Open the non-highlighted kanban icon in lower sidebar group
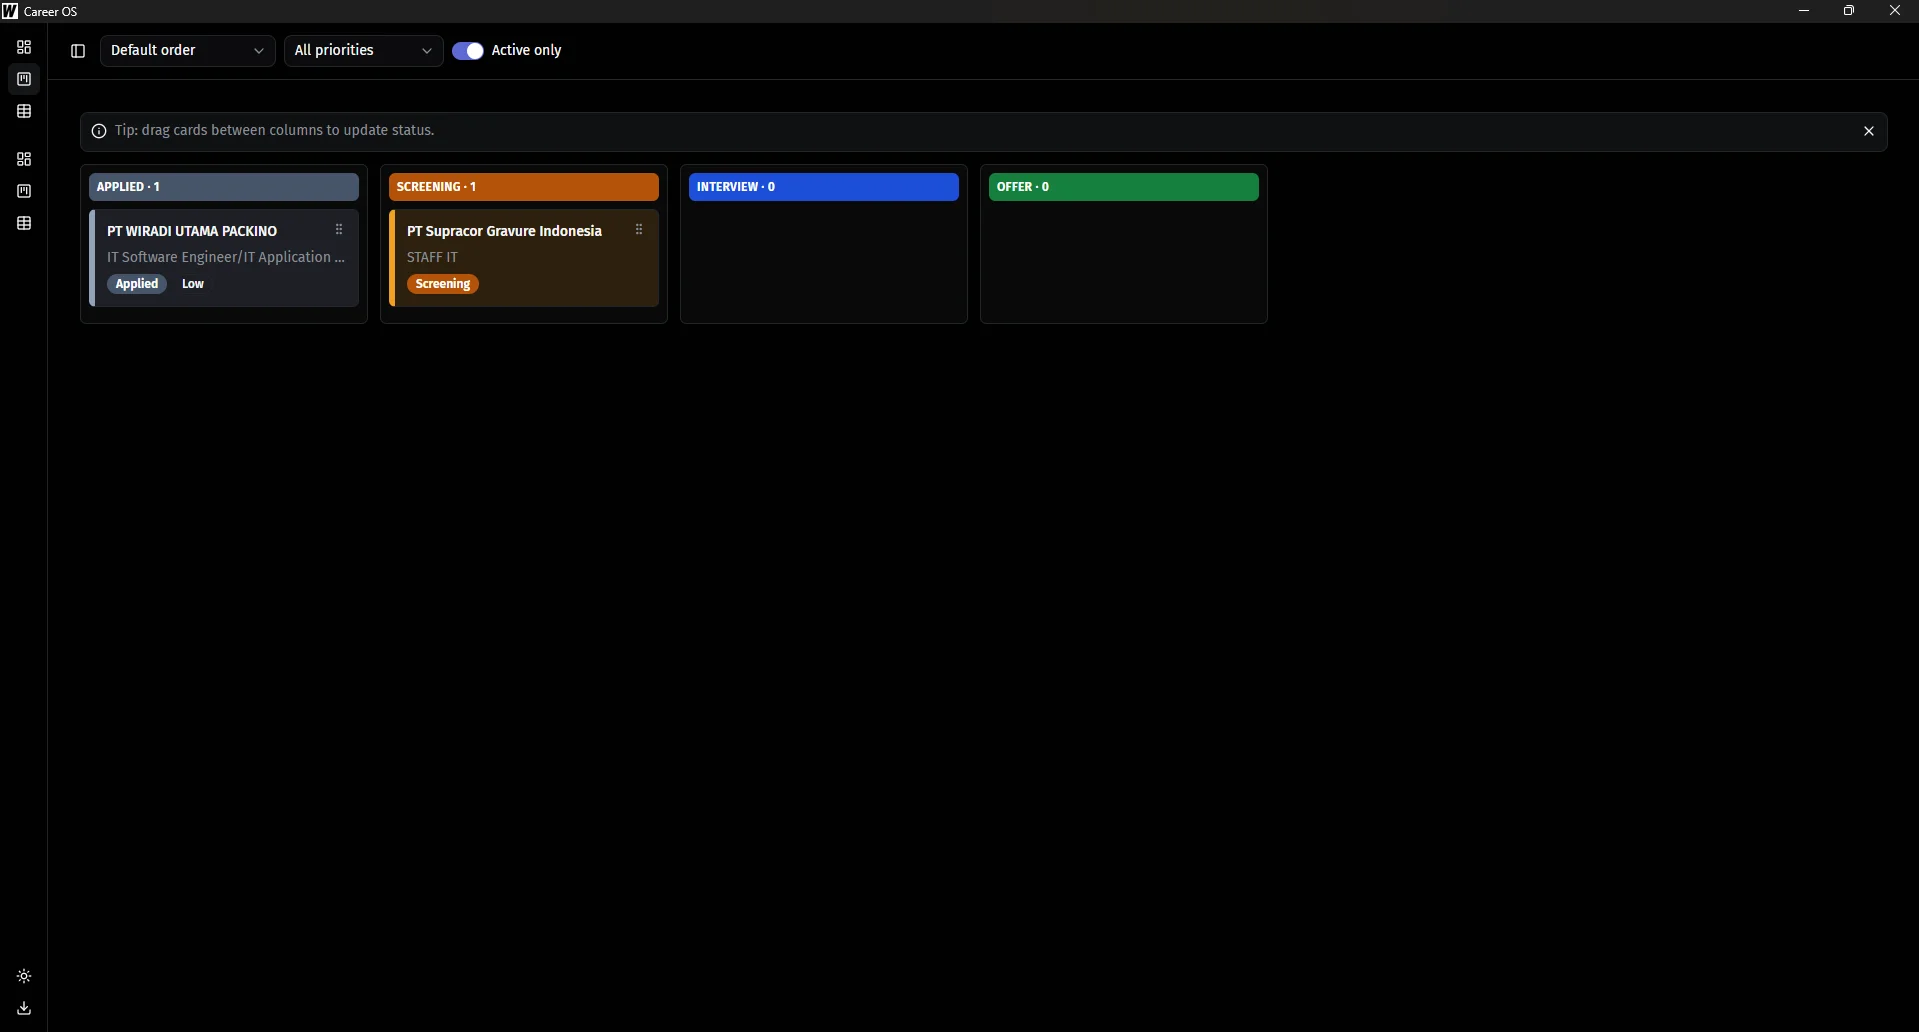 (24, 191)
